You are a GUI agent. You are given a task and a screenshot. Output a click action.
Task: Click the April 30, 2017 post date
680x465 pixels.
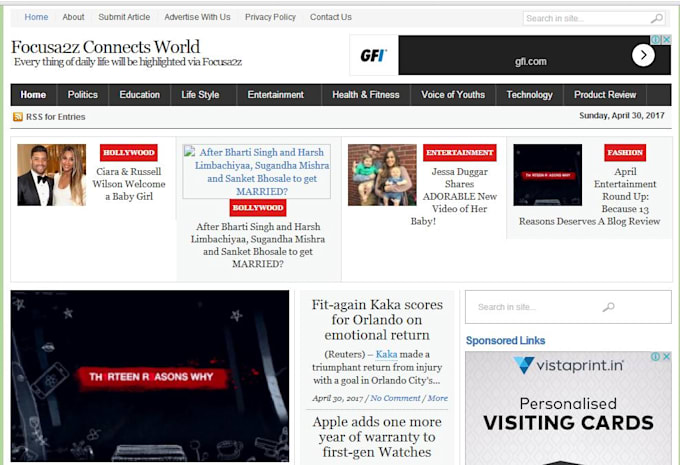tap(337, 398)
